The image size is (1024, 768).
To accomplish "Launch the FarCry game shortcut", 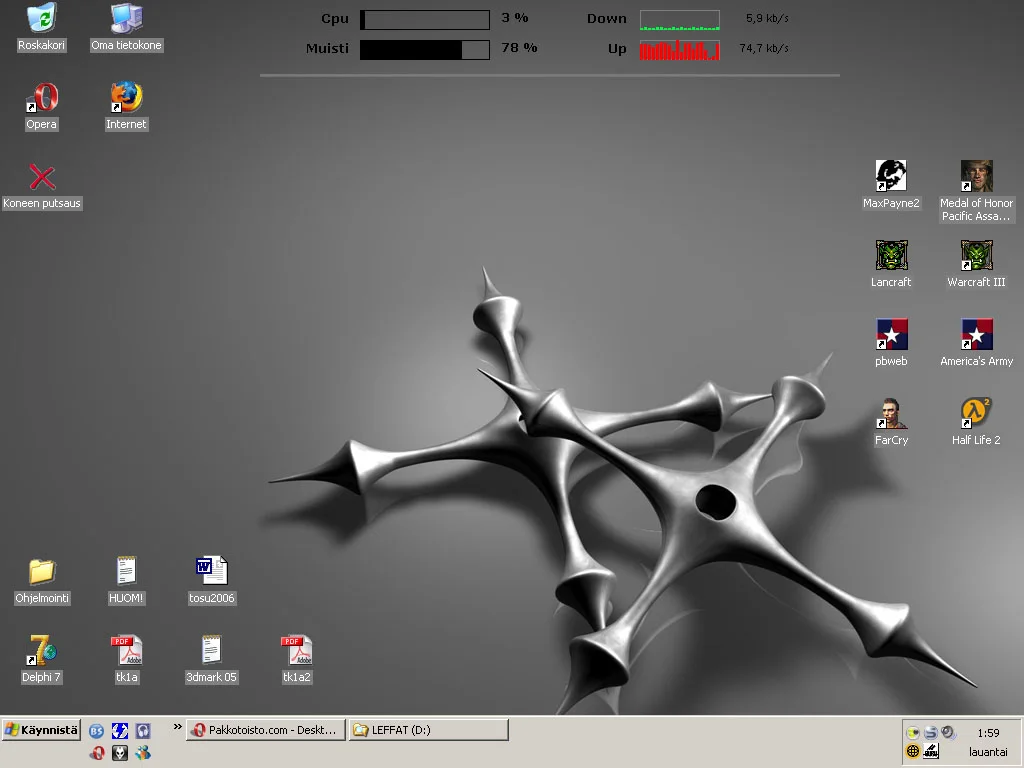I will [891, 414].
